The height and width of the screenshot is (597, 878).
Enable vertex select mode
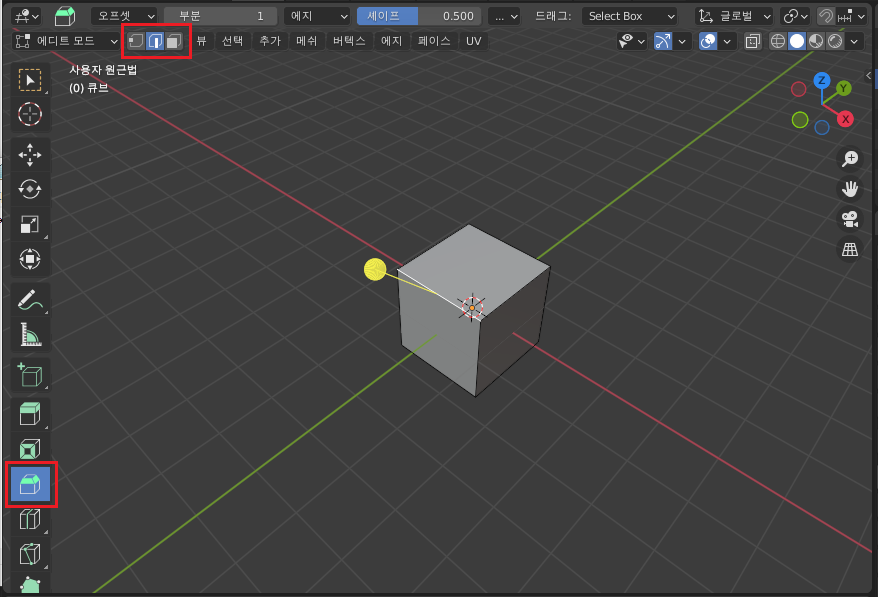pyautogui.click(x=136, y=41)
